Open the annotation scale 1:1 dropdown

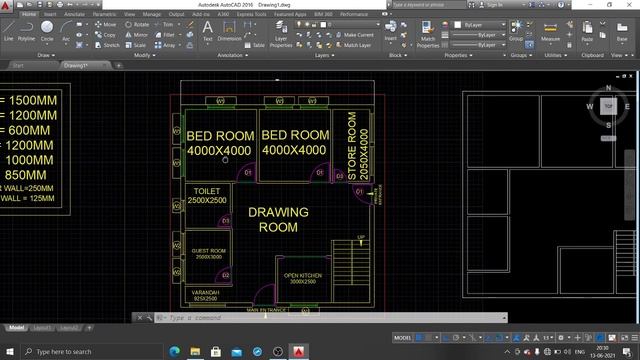point(548,338)
